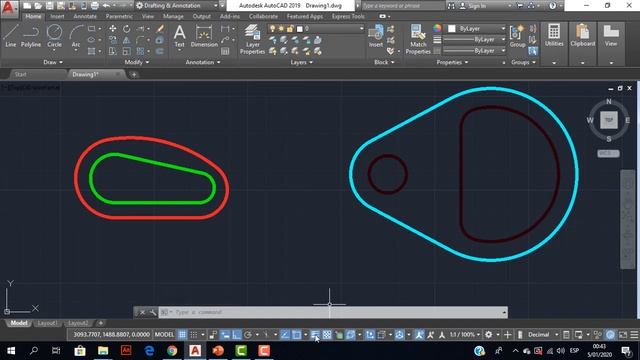The width and height of the screenshot is (640, 360).
Task: Add a new layout tab
Action: pyautogui.click(x=100, y=323)
